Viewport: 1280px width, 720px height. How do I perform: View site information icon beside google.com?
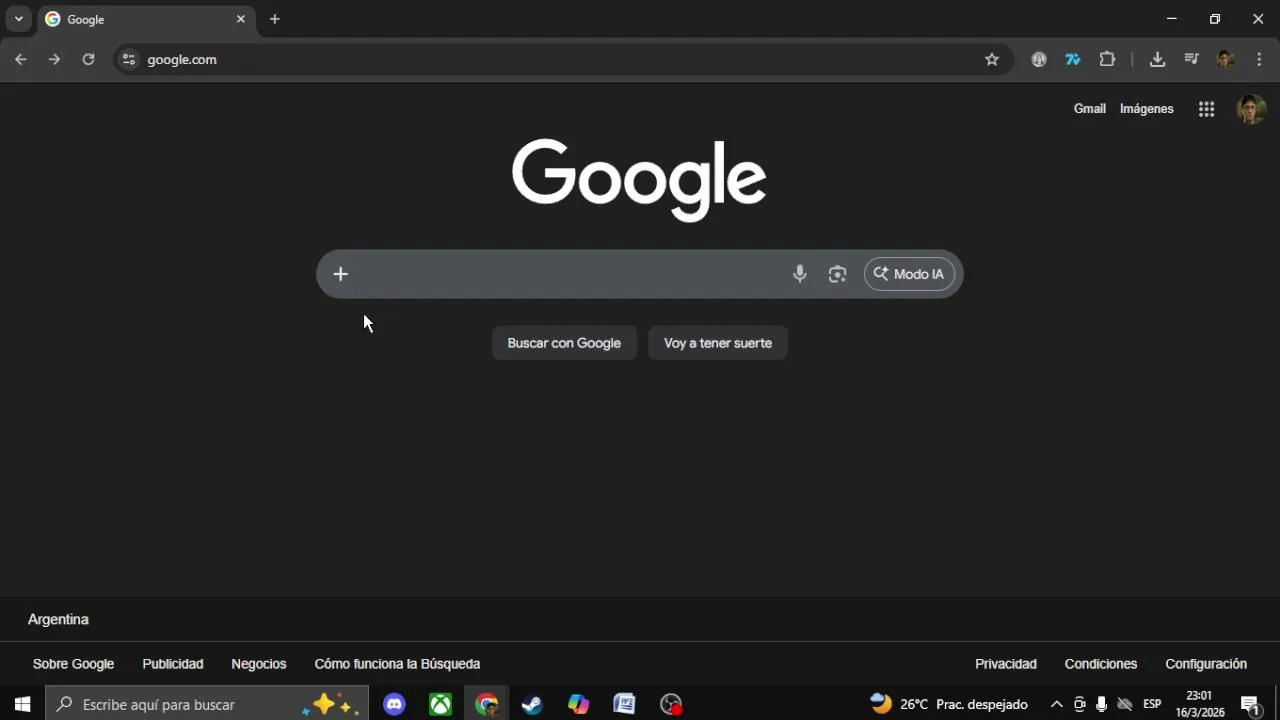128,60
